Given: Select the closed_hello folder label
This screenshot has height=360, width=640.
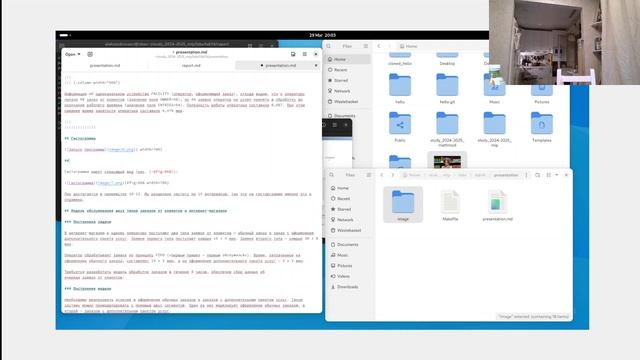Looking at the screenshot, I should (400, 64).
